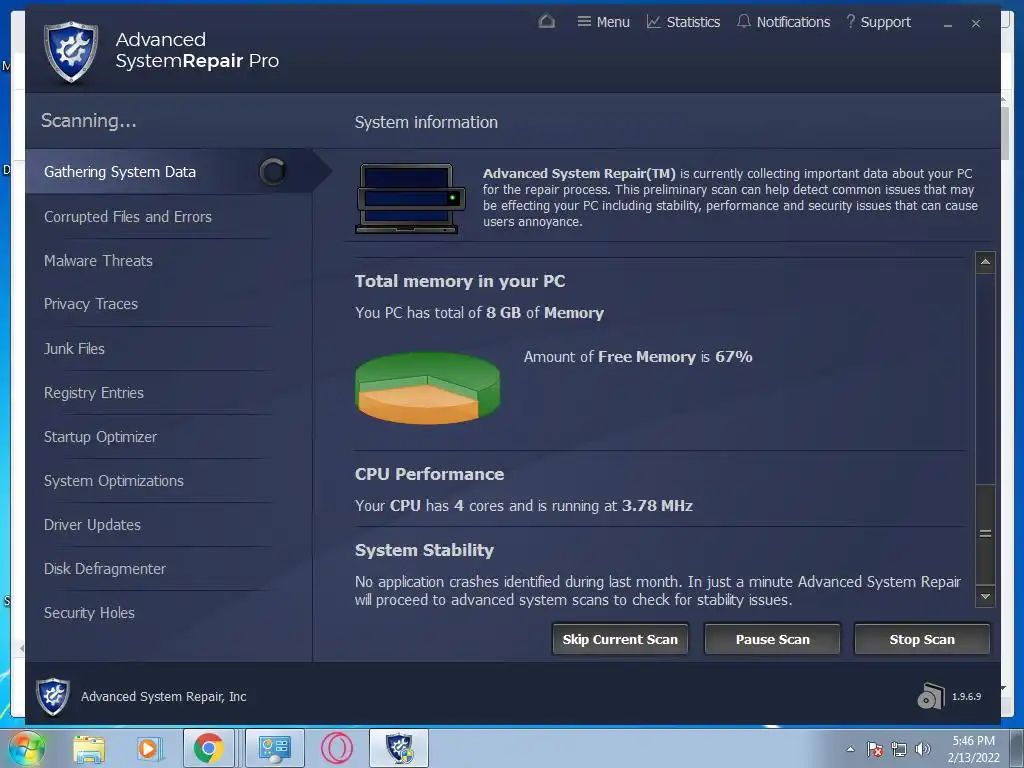Select Malware Threats in the sidebar
This screenshot has height=768, width=1024.
click(98, 261)
